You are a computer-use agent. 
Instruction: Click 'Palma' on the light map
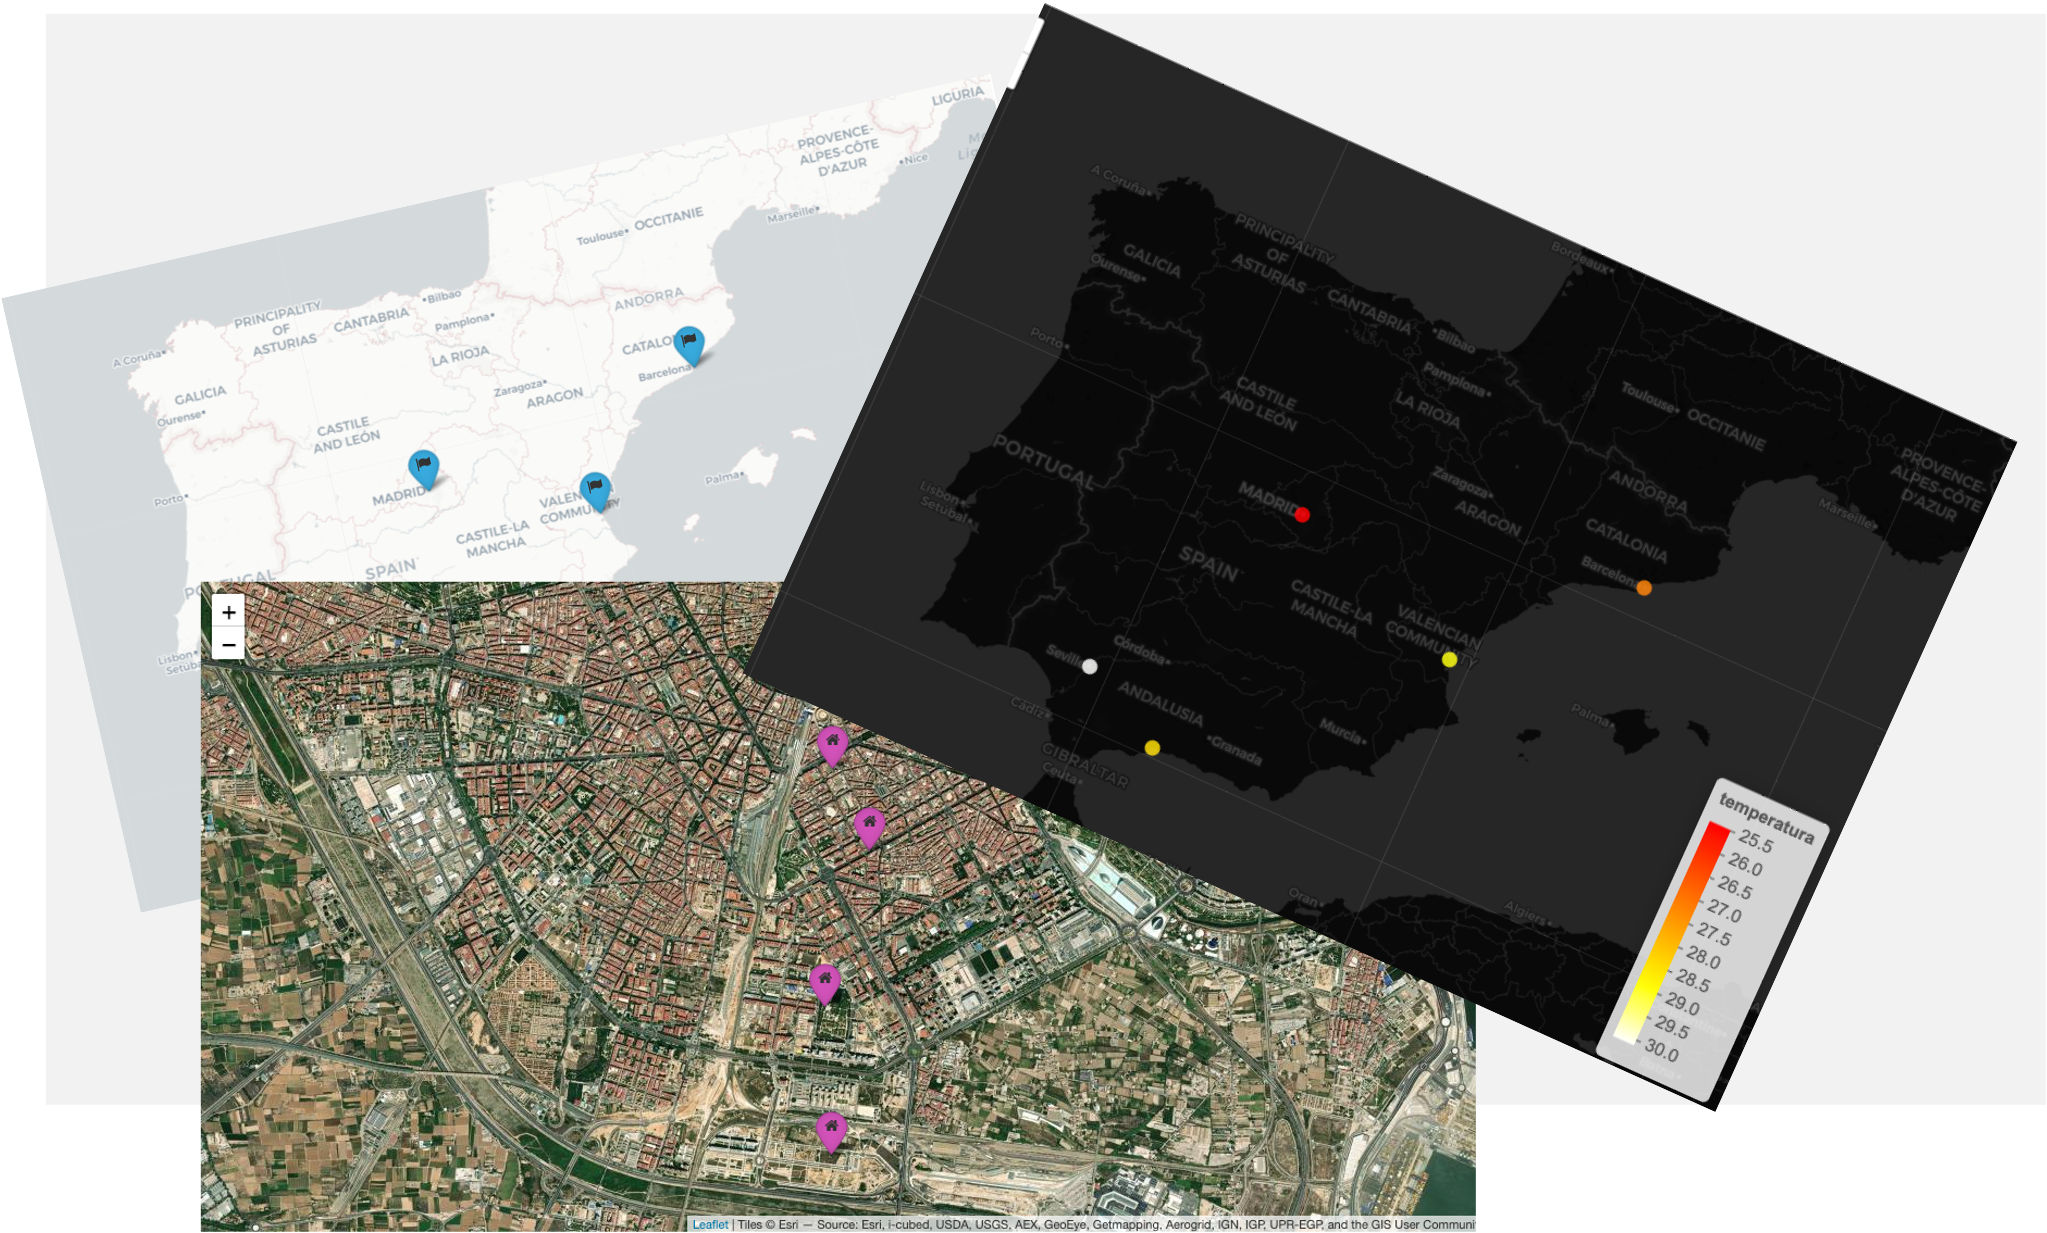pyautogui.click(x=723, y=478)
